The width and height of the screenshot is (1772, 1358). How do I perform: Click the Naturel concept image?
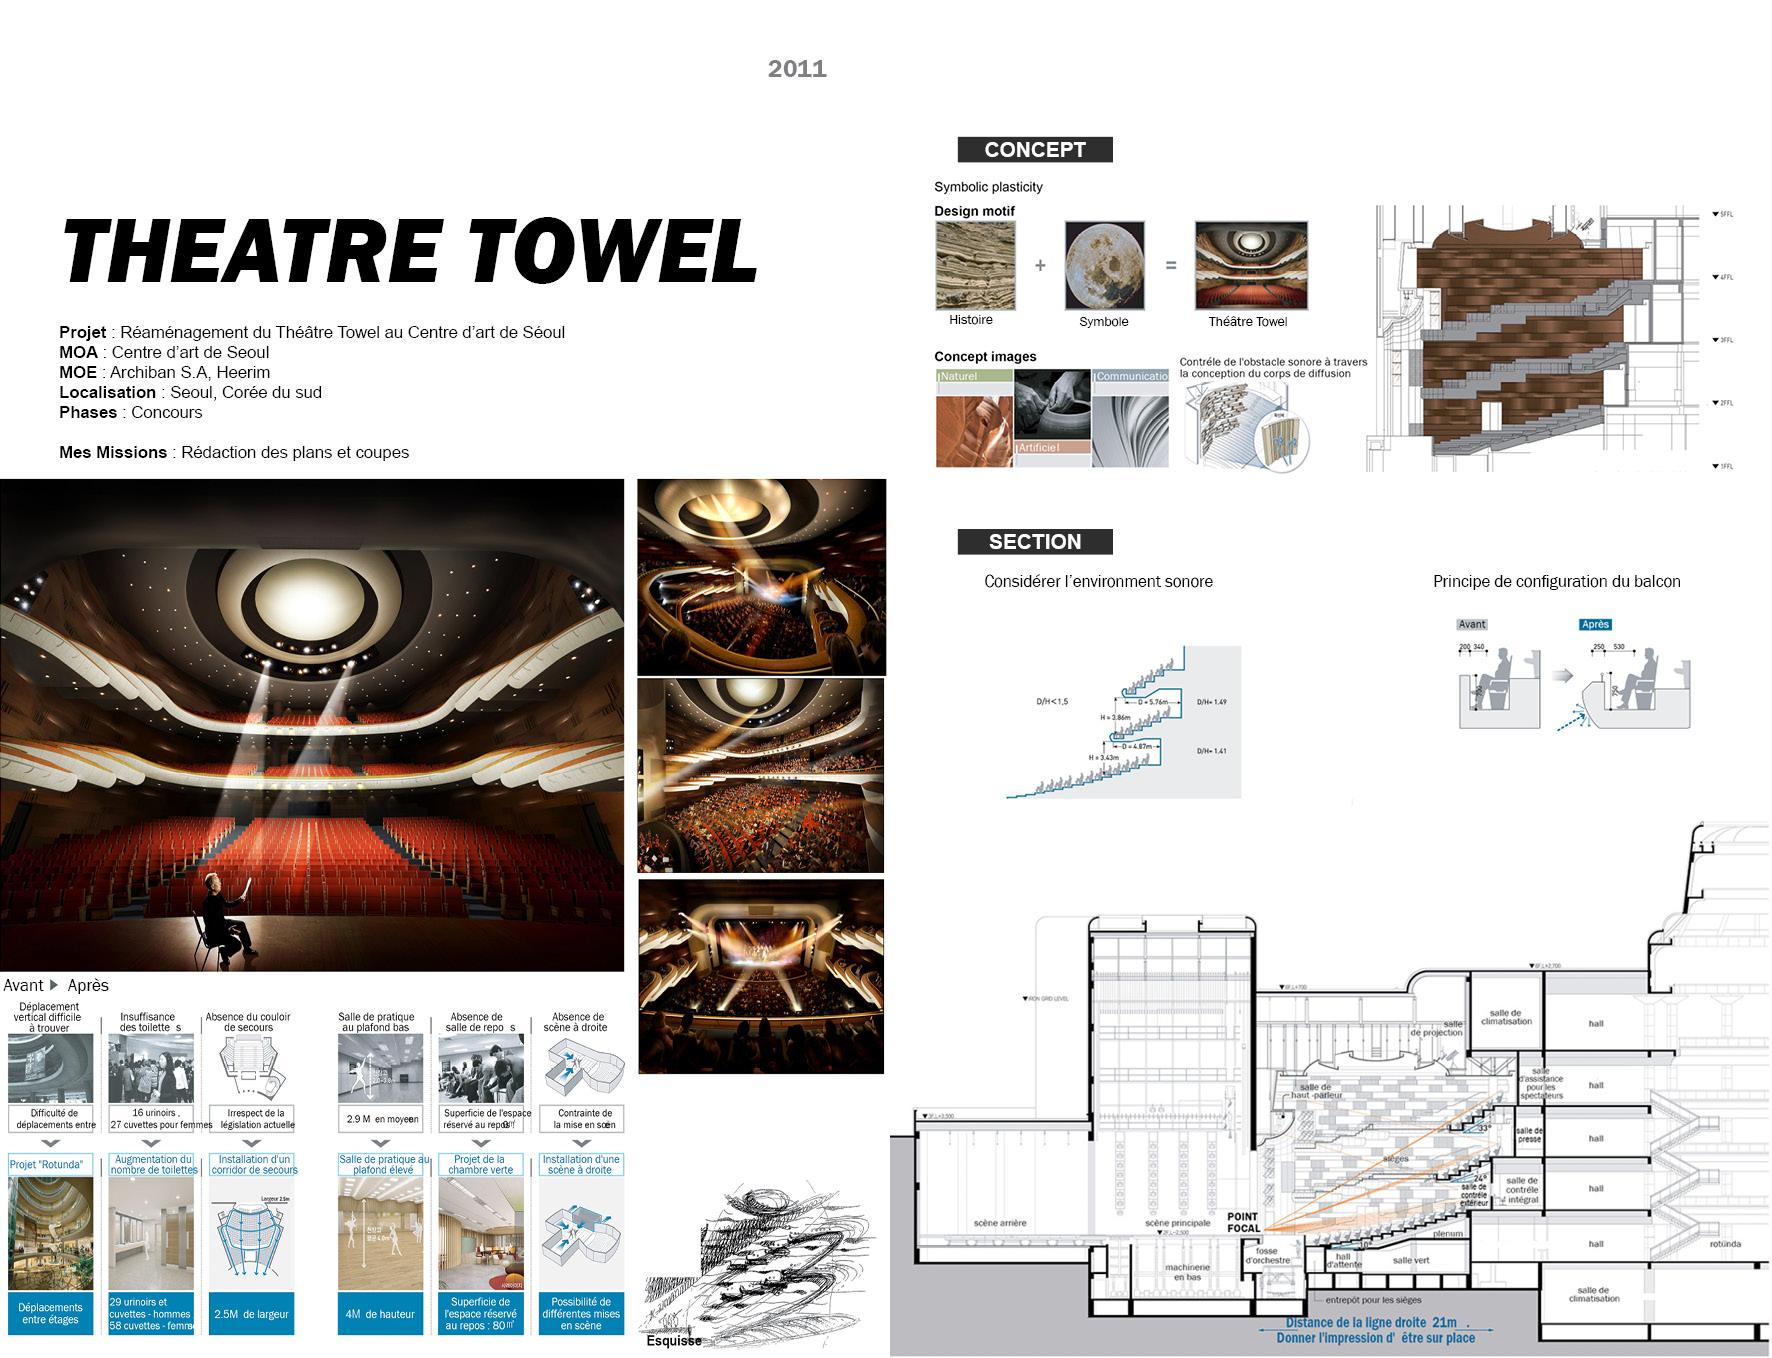[973, 418]
